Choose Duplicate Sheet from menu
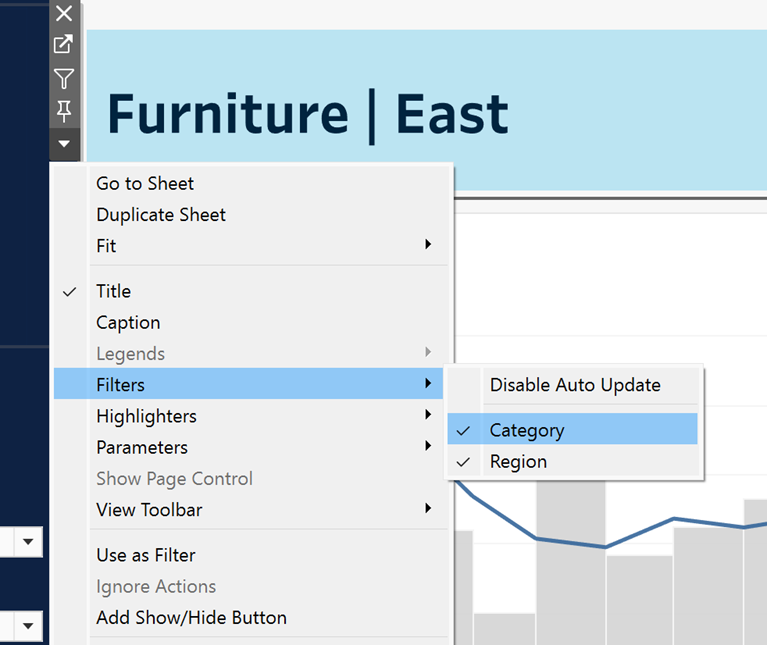The image size is (767, 645). pyautogui.click(x=161, y=215)
